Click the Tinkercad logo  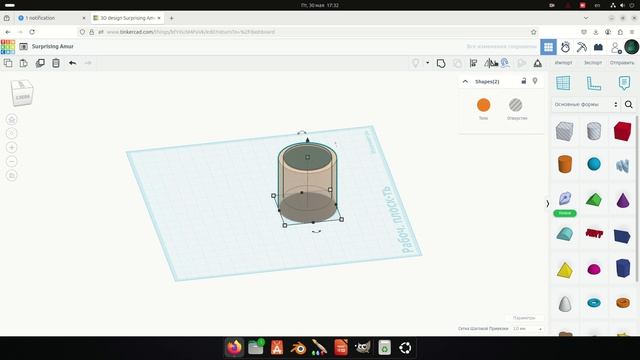pyautogui.click(x=8, y=47)
